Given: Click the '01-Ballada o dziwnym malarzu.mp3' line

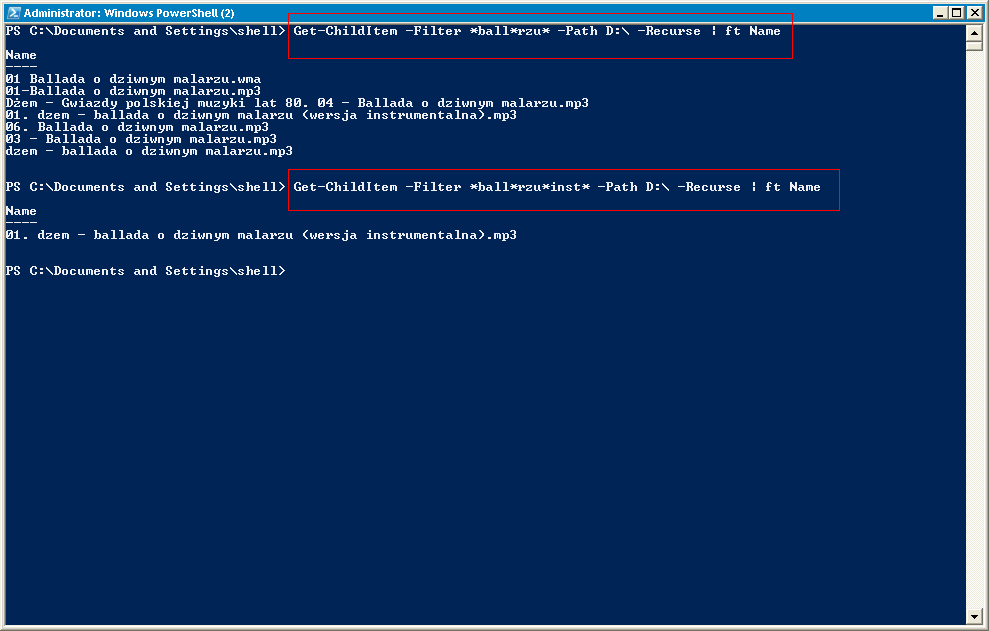Looking at the screenshot, I should 133,91.
